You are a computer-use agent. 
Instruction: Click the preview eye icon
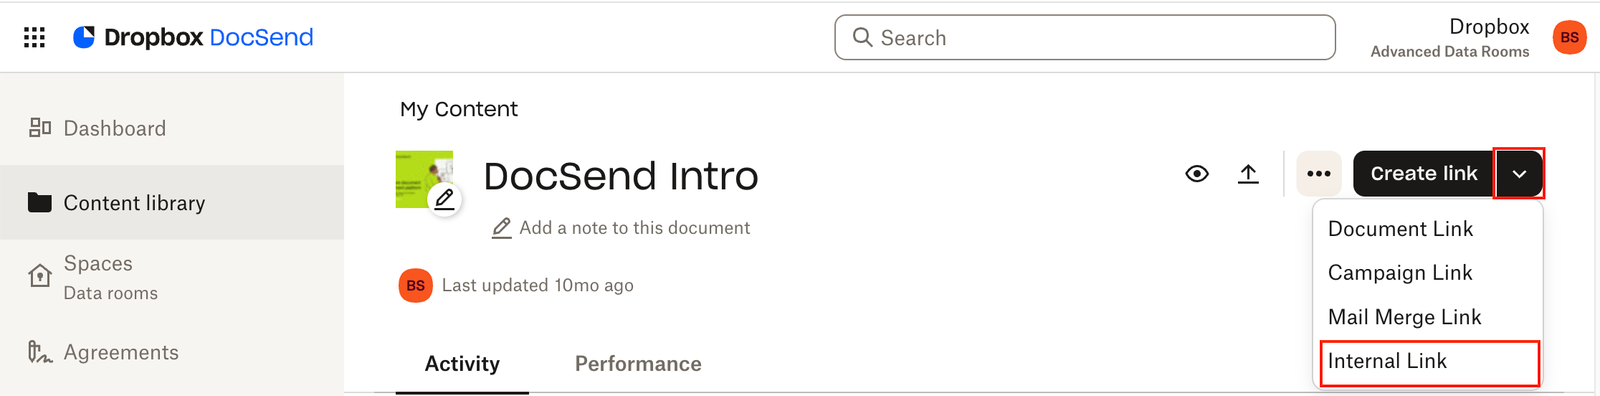[1197, 174]
